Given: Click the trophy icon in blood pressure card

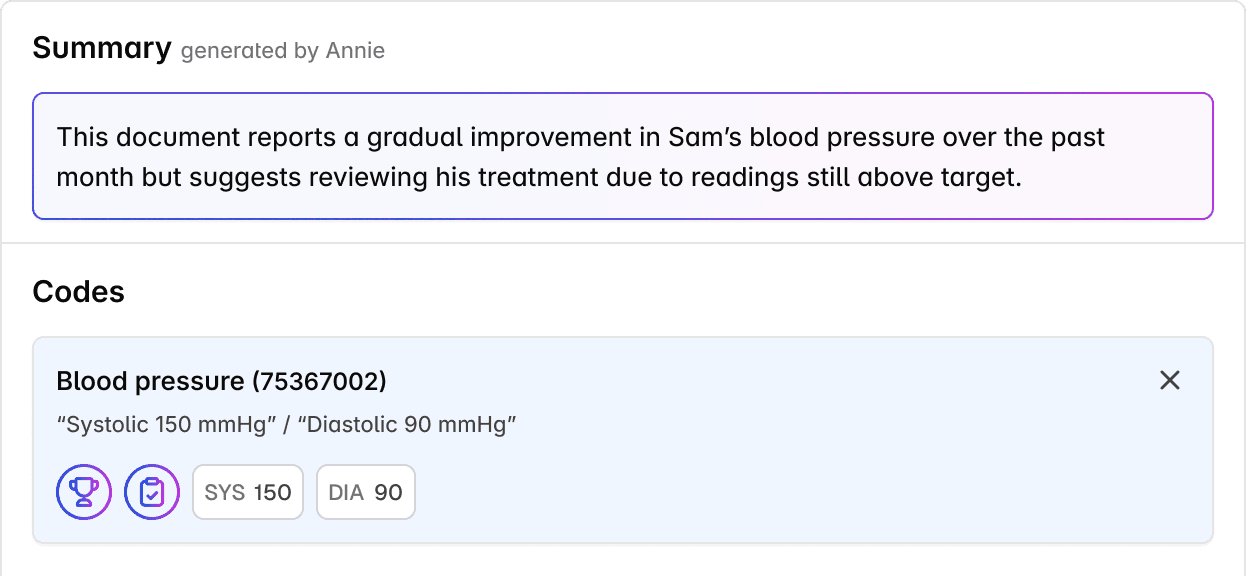Looking at the screenshot, I should [84, 492].
